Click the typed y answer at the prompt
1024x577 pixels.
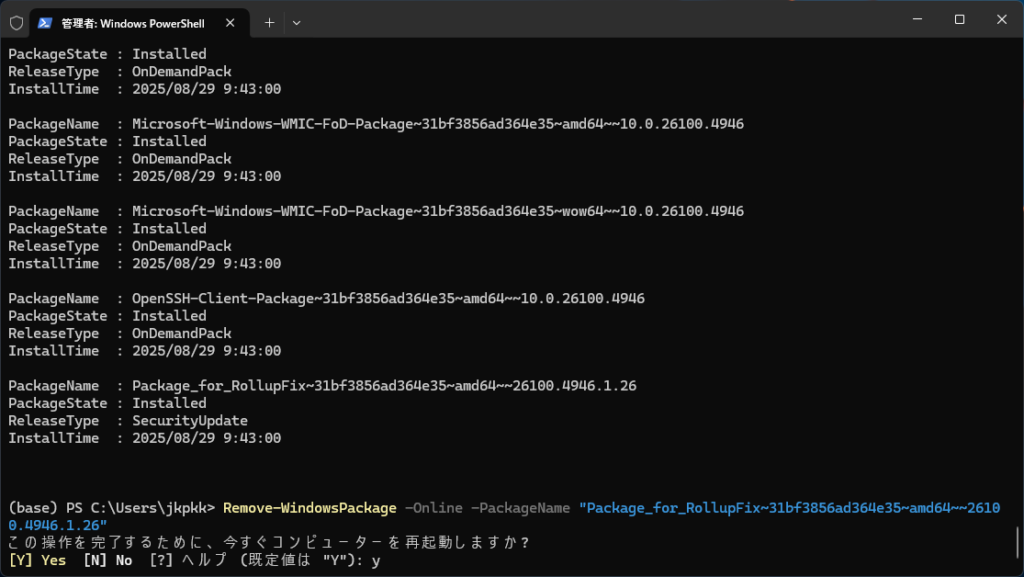376,561
